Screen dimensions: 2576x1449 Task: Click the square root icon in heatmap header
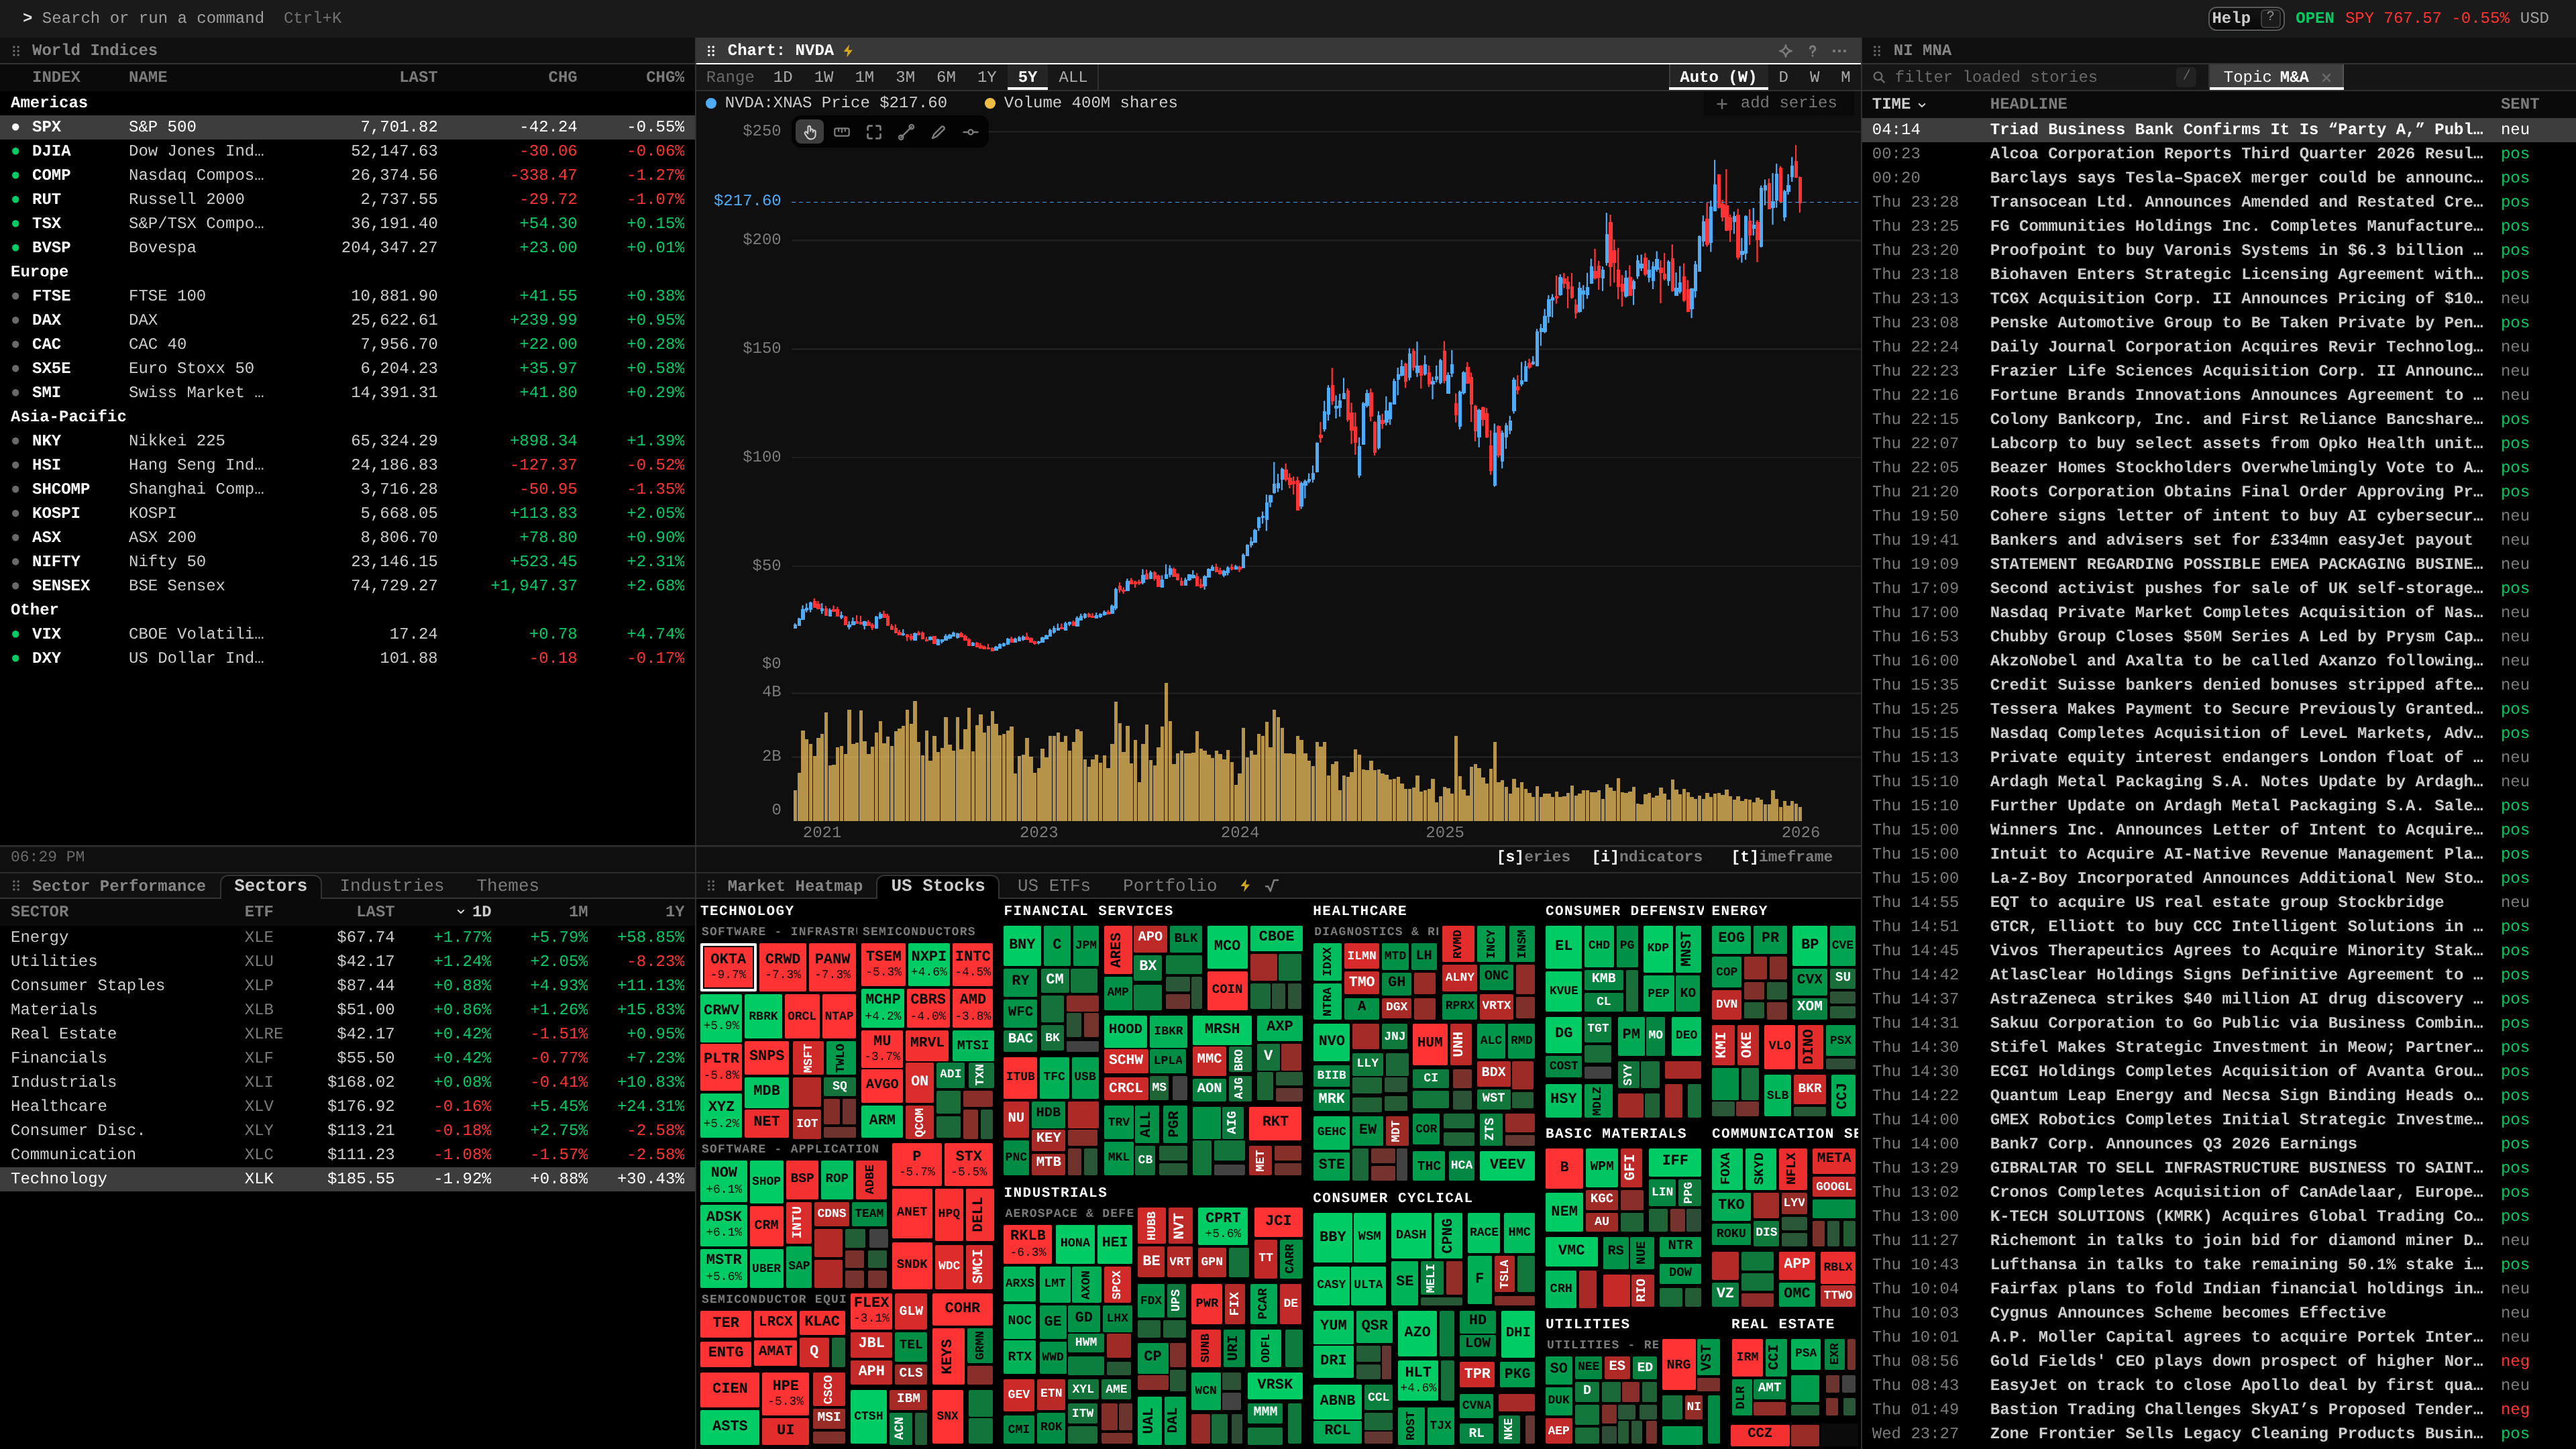tap(1272, 885)
